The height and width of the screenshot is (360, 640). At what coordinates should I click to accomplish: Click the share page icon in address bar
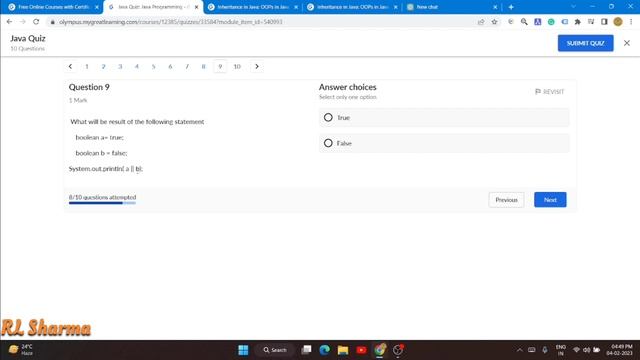[481, 22]
